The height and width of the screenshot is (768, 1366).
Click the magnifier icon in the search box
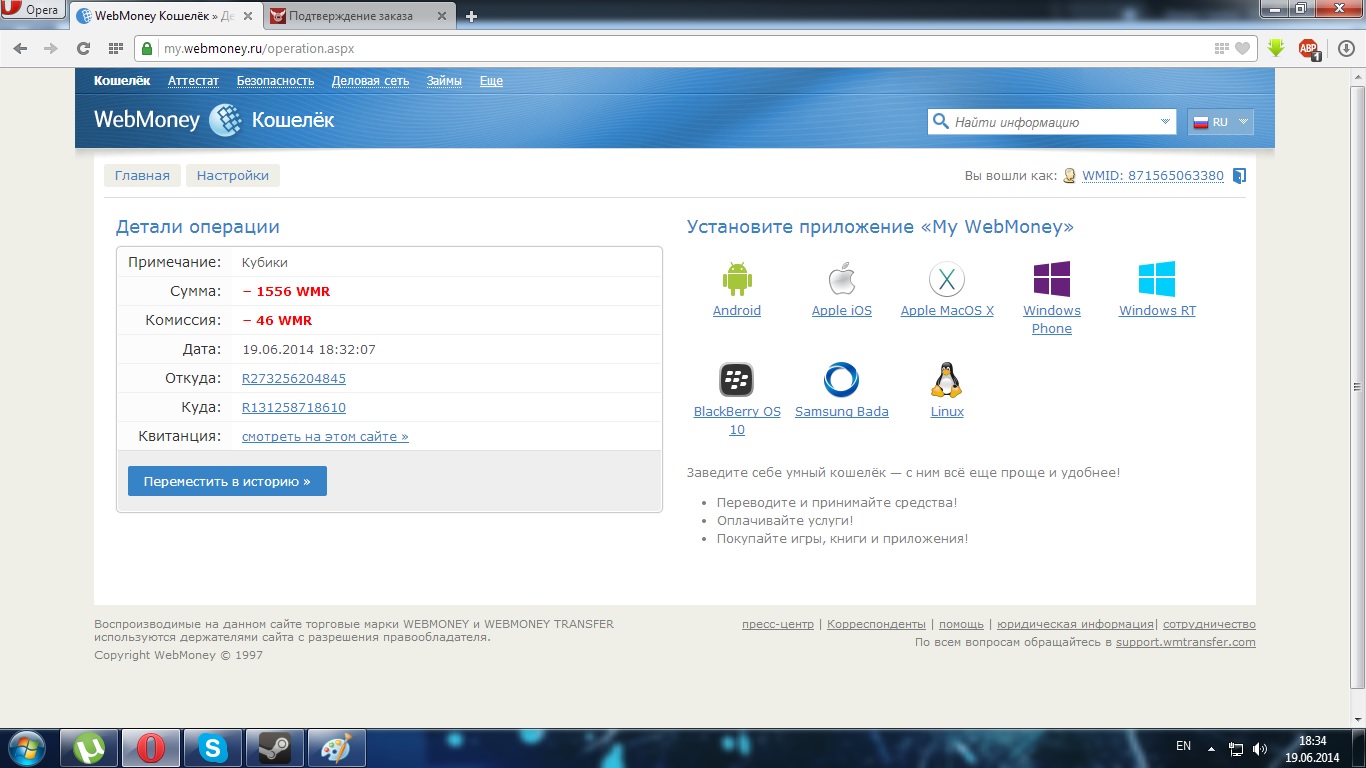(x=940, y=122)
